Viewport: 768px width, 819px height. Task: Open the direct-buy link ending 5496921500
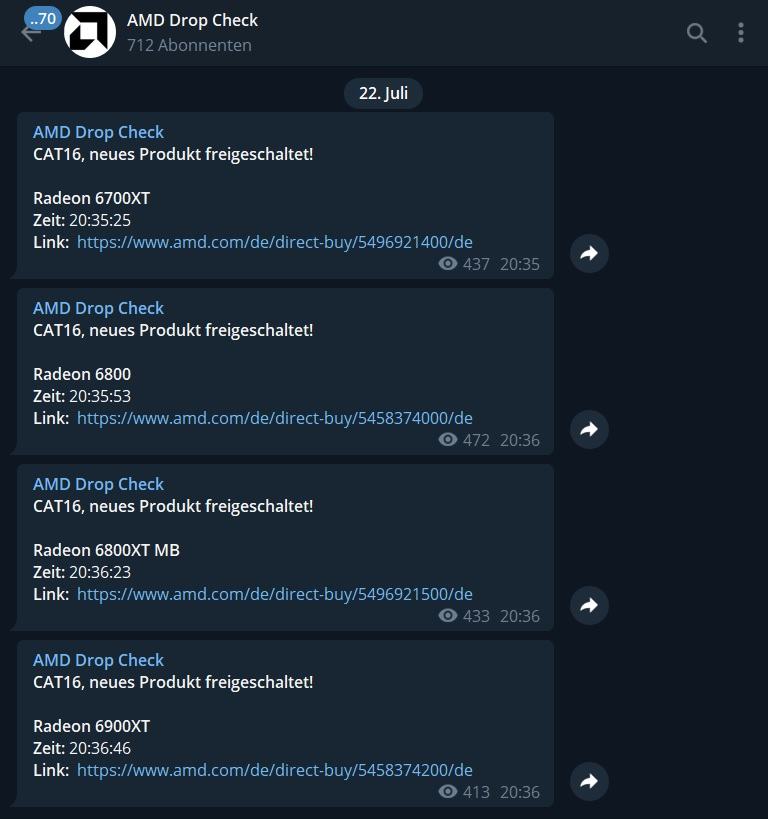pyautogui.click(x=275, y=594)
